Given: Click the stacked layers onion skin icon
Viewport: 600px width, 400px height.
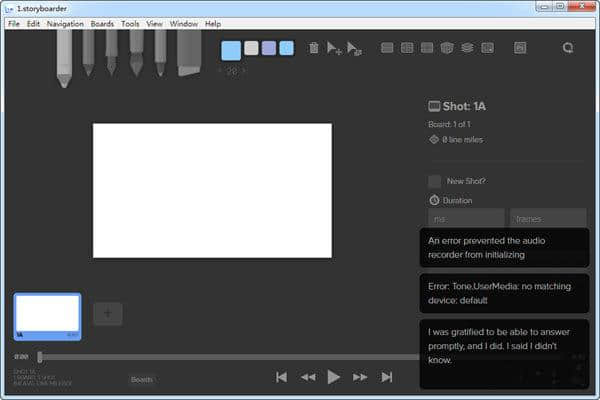Looking at the screenshot, I should coord(467,47).
